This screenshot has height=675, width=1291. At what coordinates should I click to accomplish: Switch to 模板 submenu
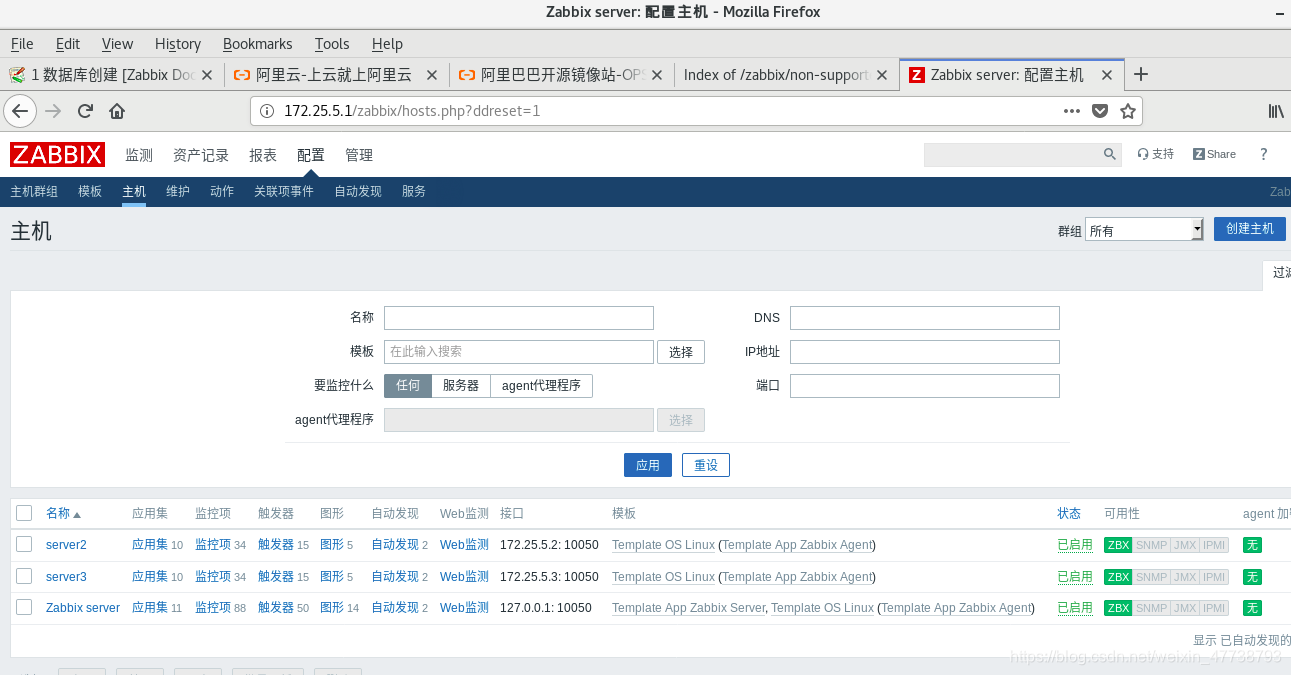pos(90,191)
